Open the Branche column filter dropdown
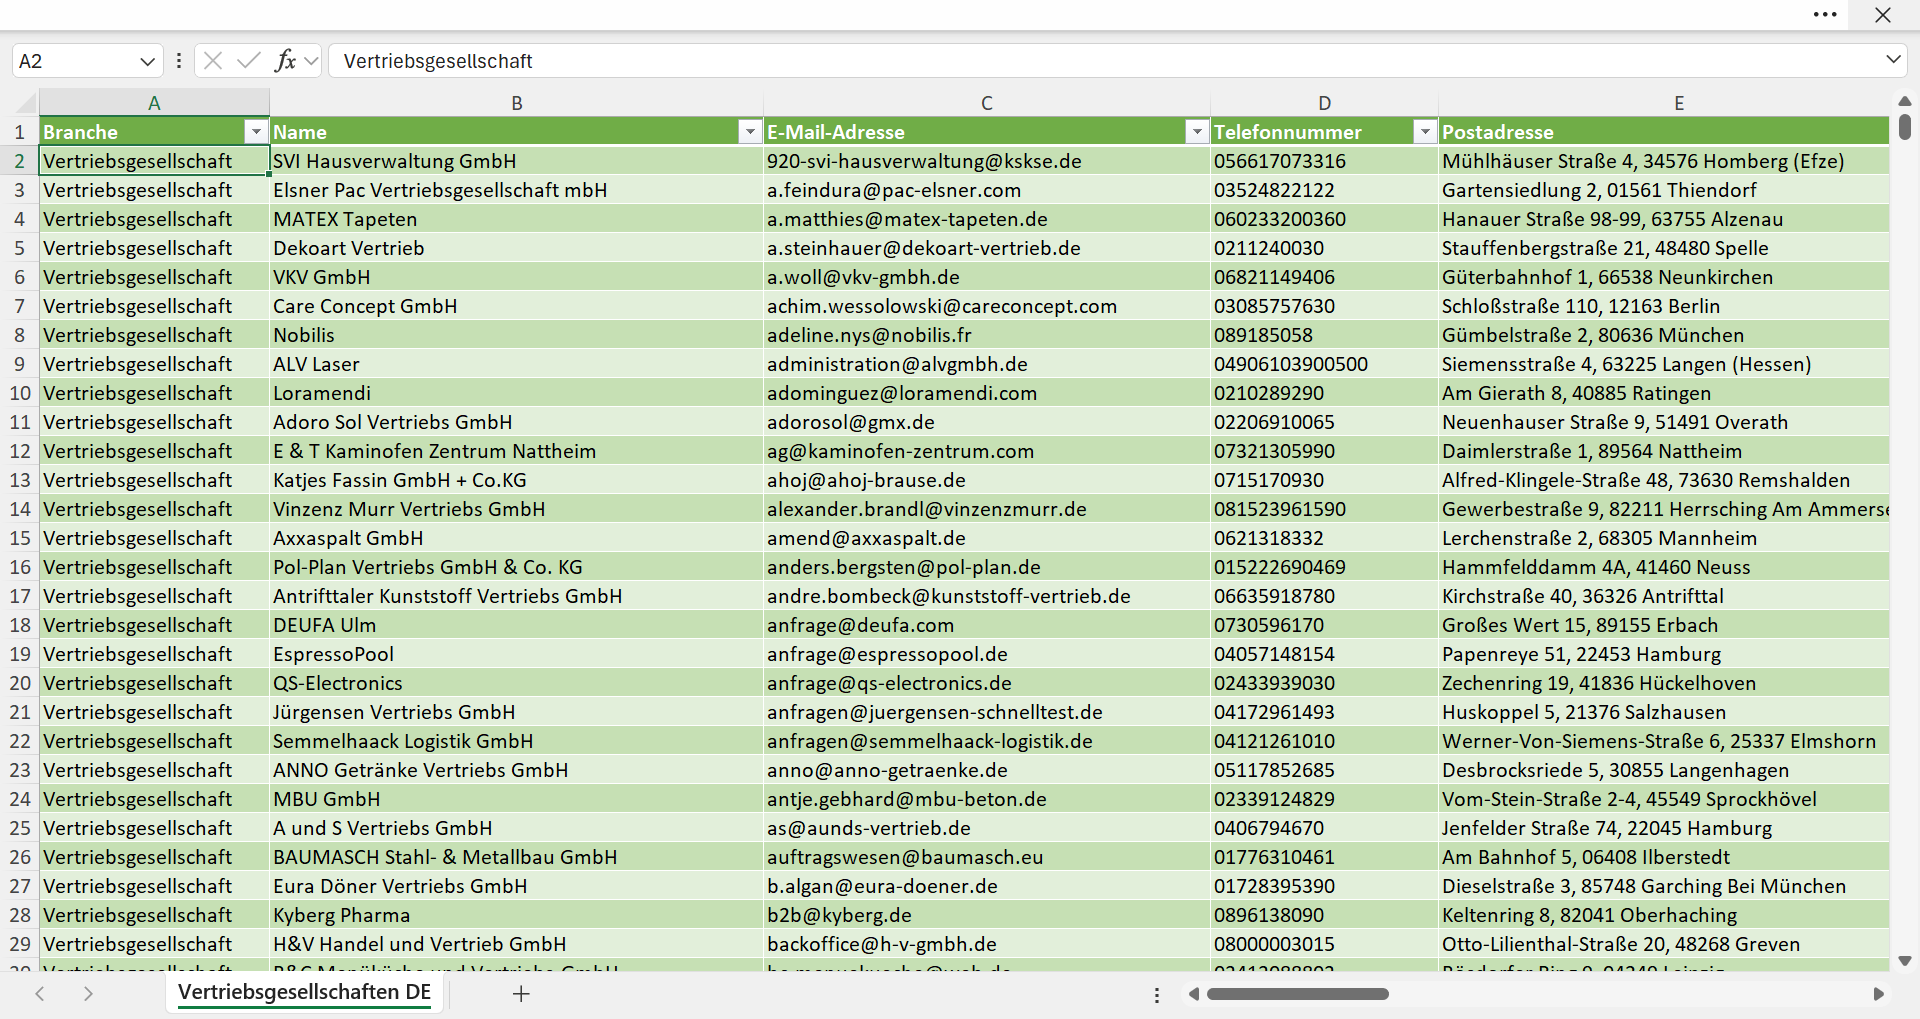 [x=256, y=132]
